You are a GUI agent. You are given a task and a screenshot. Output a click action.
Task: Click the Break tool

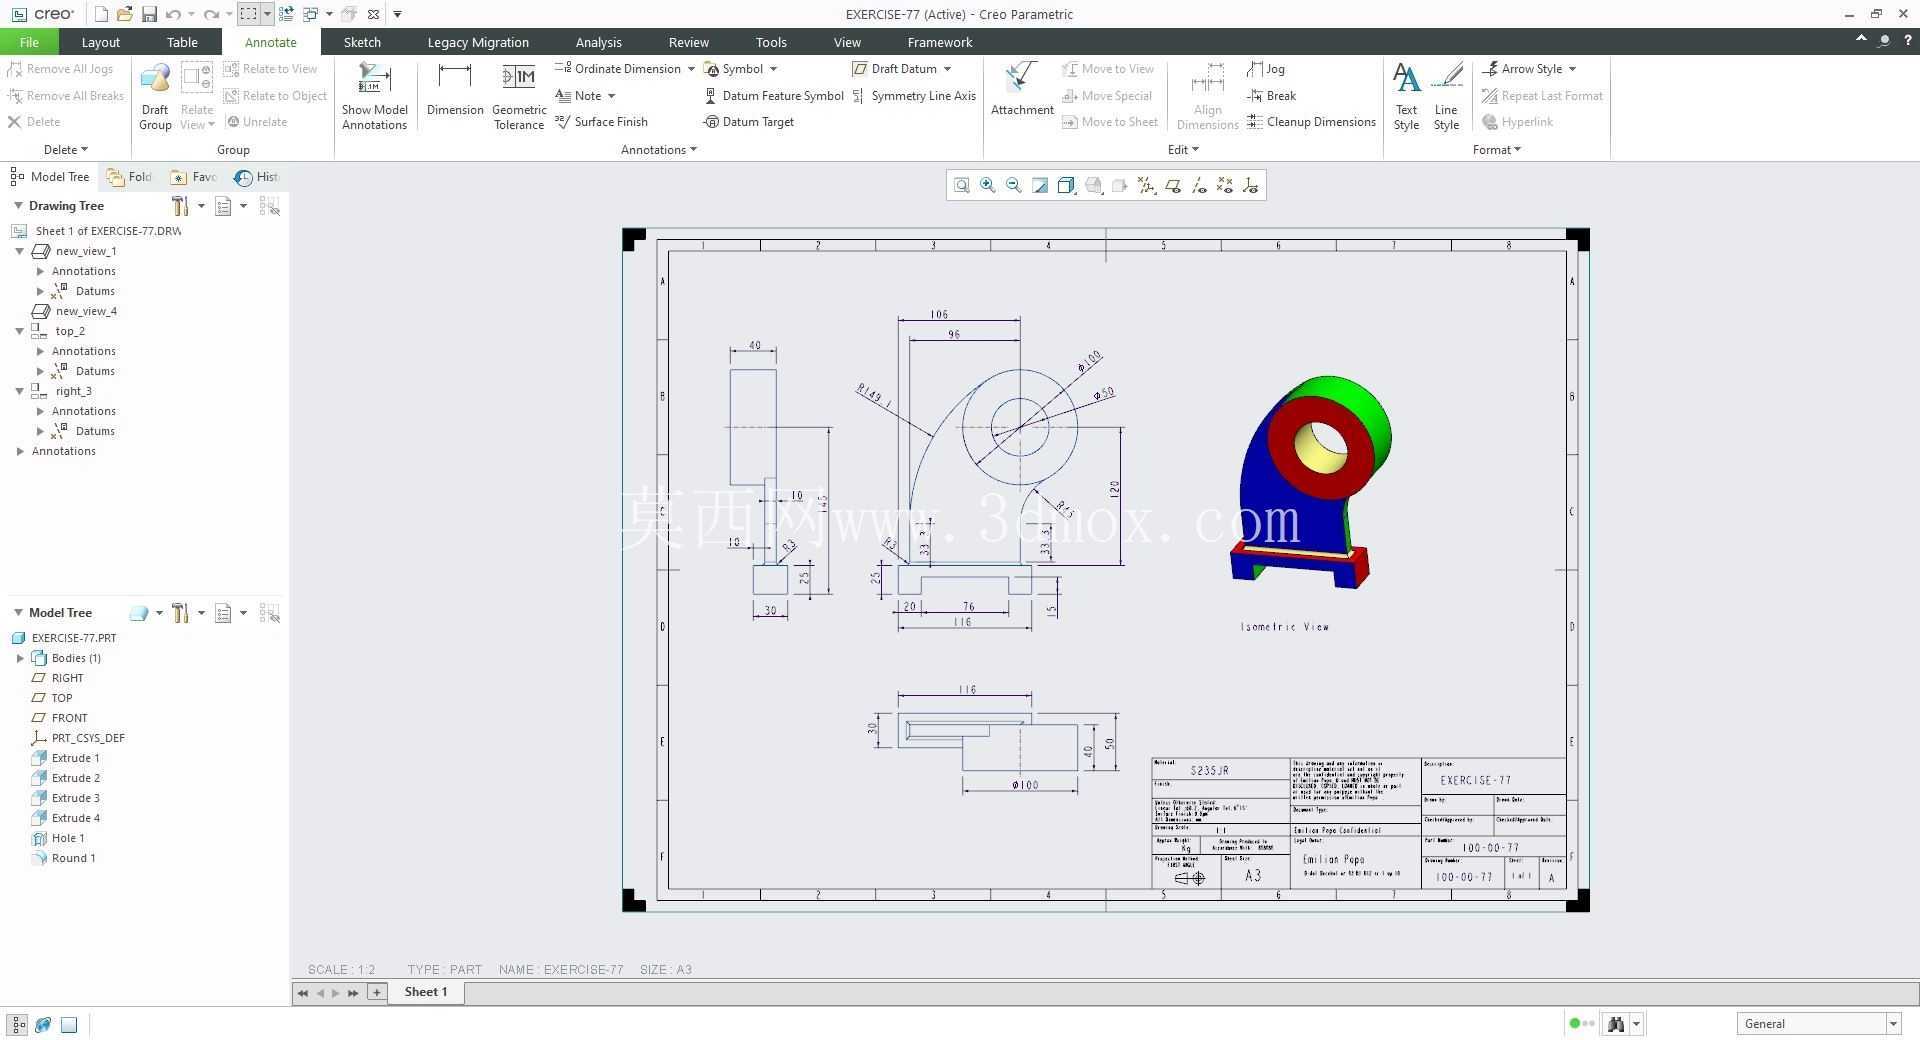(x=1271, y=96)
